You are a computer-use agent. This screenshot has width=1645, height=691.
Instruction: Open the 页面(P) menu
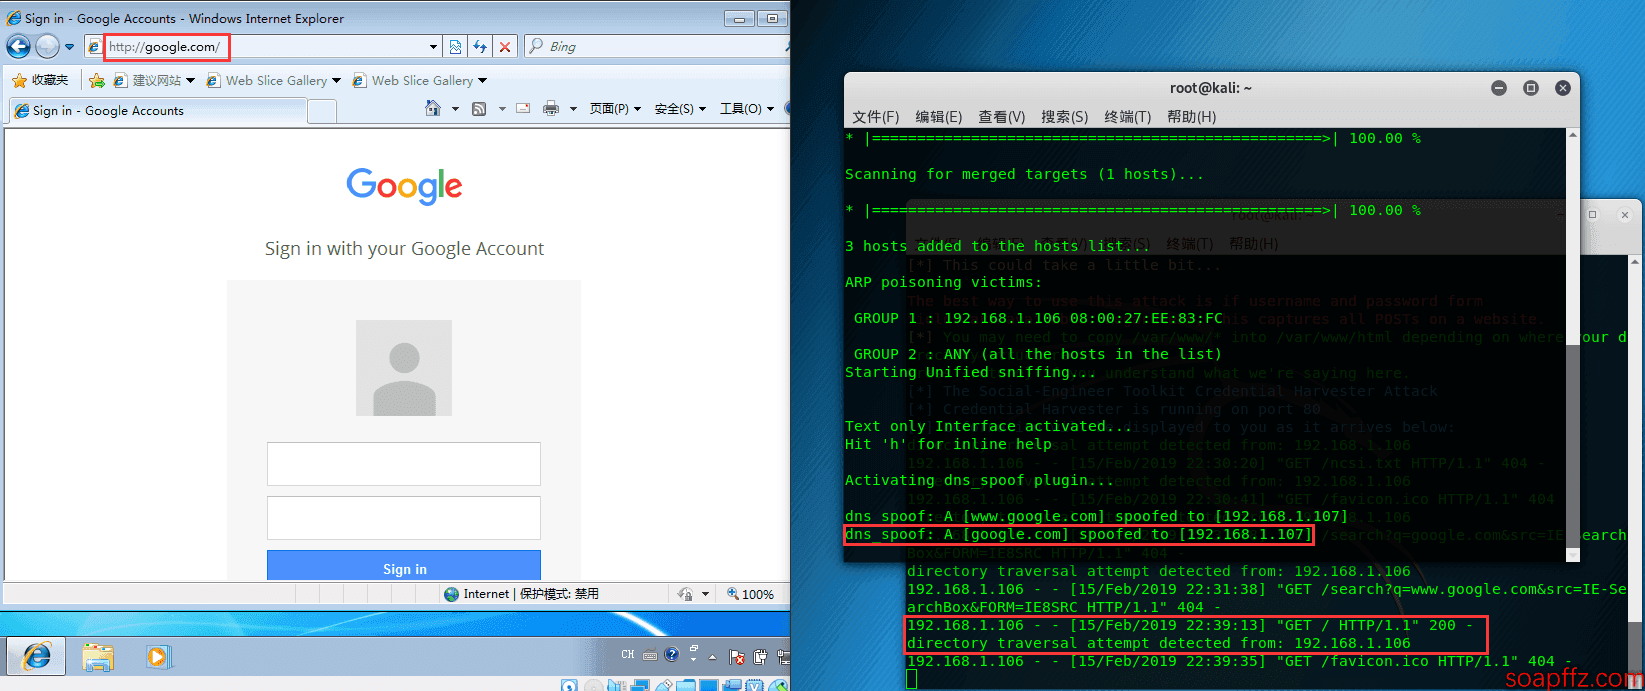pyautogui.click(x=615, y=108)
